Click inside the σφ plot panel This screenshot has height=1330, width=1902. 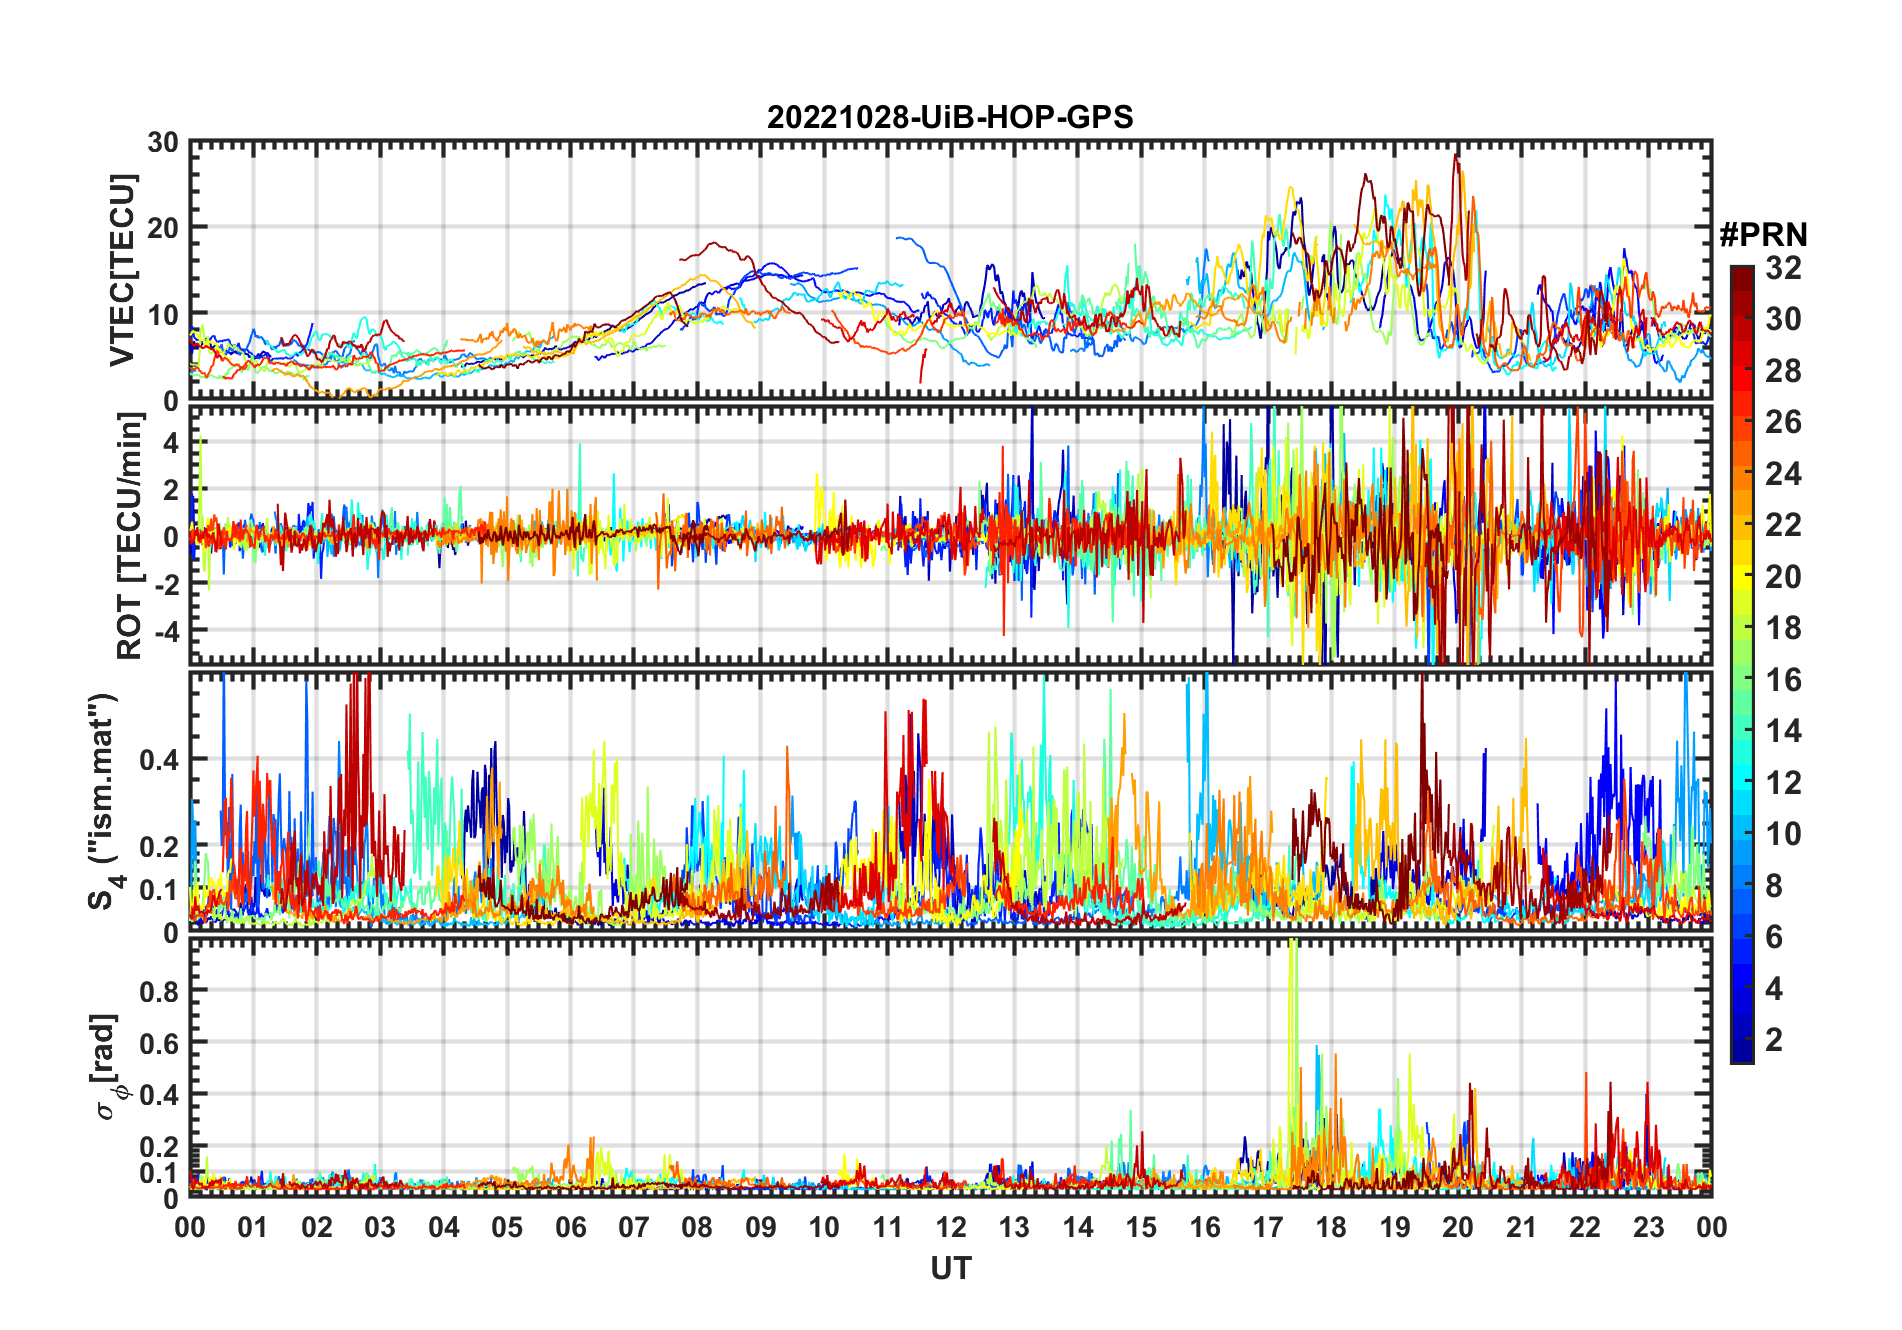tap(951, 1066)
